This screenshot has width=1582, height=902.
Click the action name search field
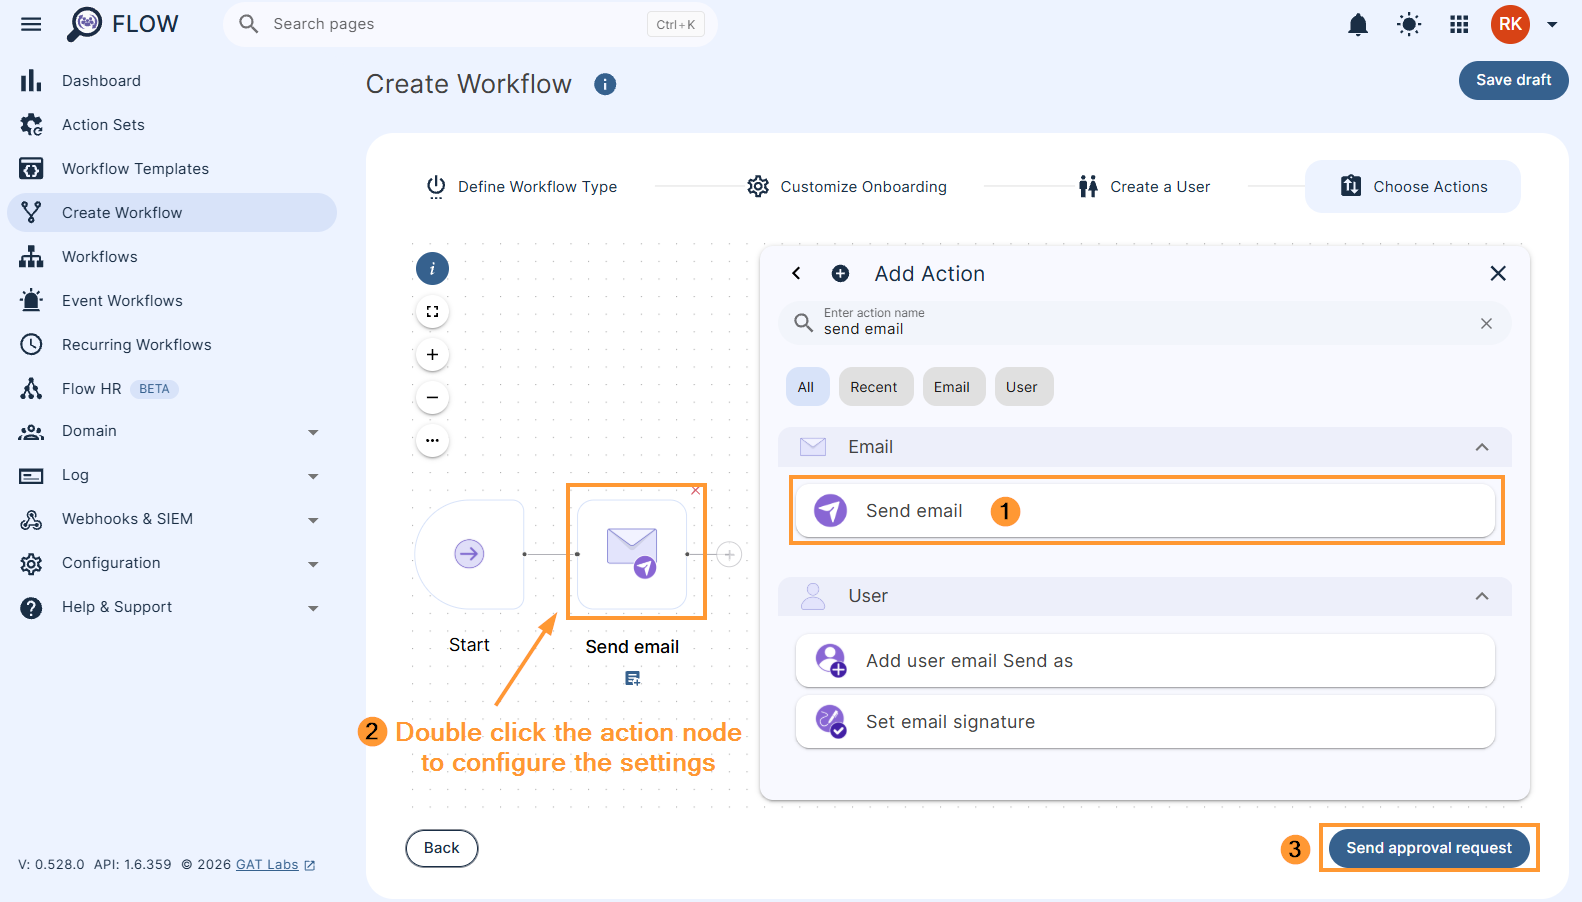tap(1144, 323)
